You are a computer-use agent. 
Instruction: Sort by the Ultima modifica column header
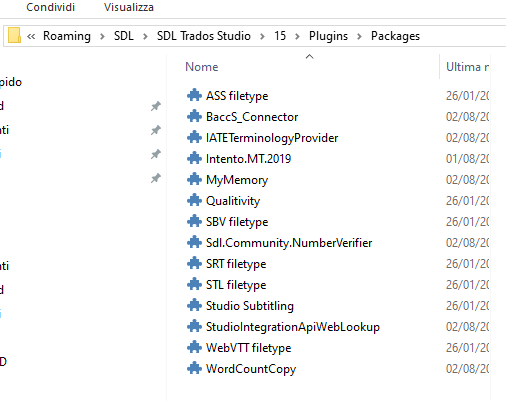[467, 67]
